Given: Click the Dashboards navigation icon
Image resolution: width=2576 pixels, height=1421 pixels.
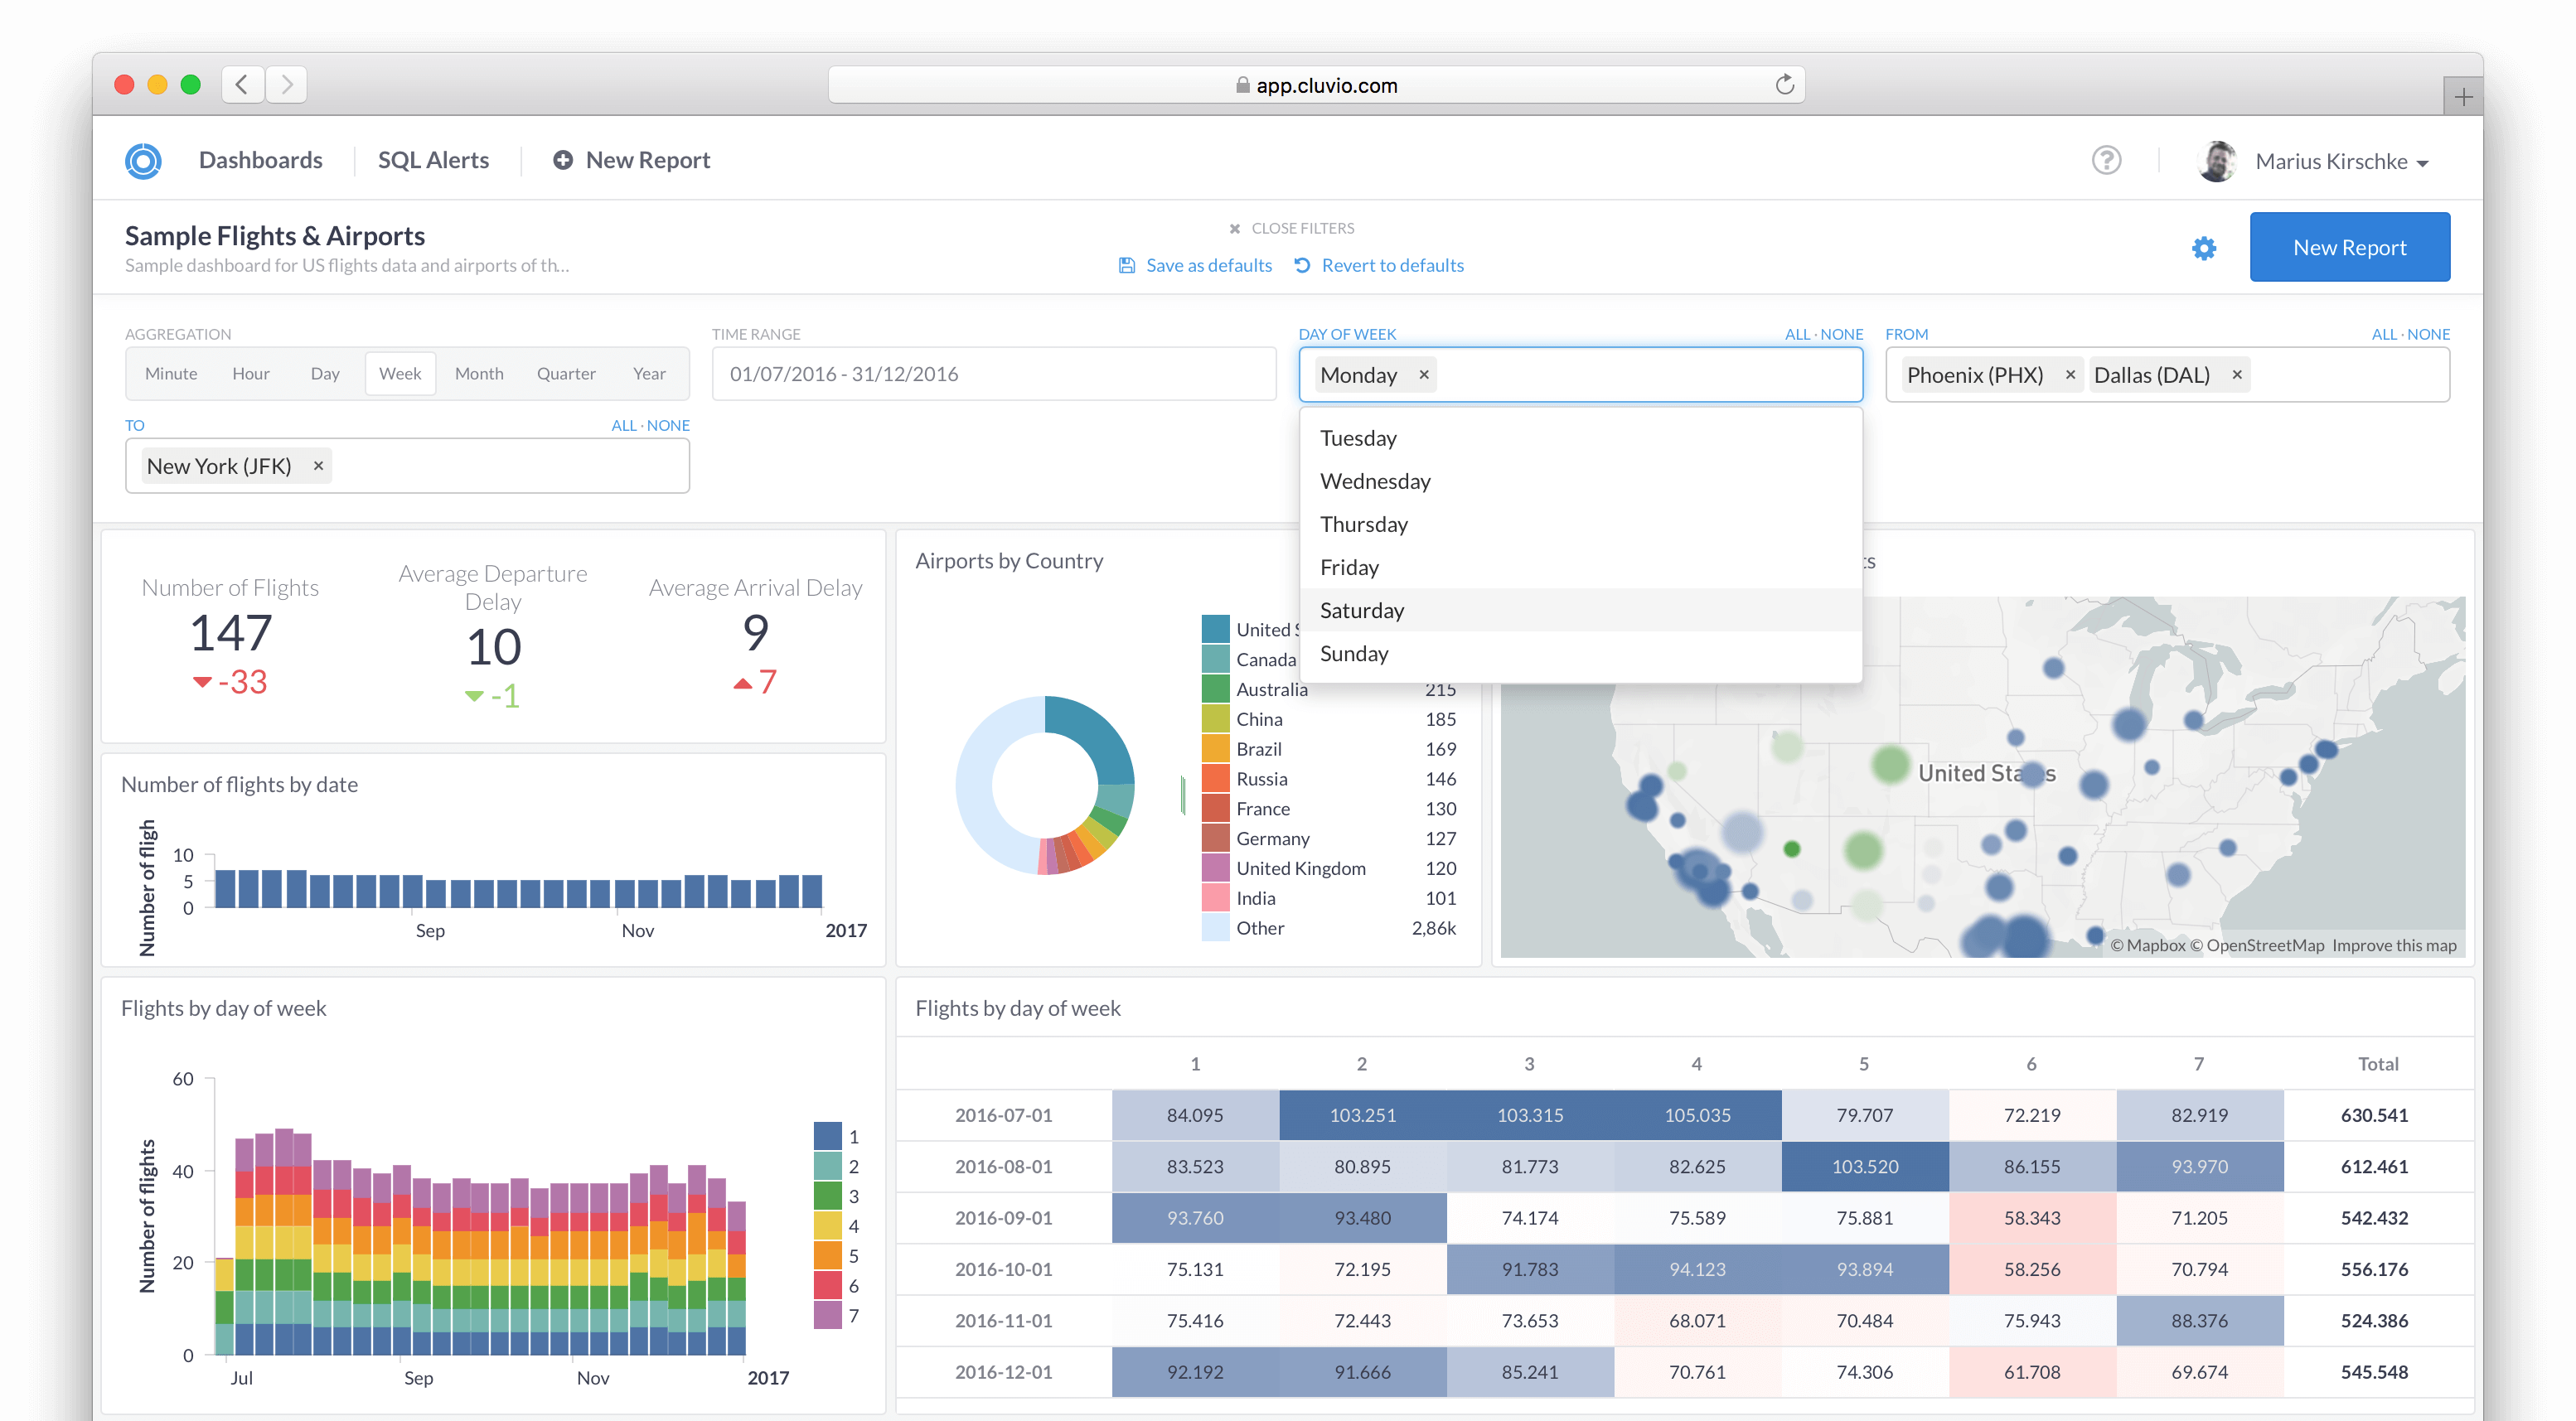Looking at the screenshot, I should [259, 159].
